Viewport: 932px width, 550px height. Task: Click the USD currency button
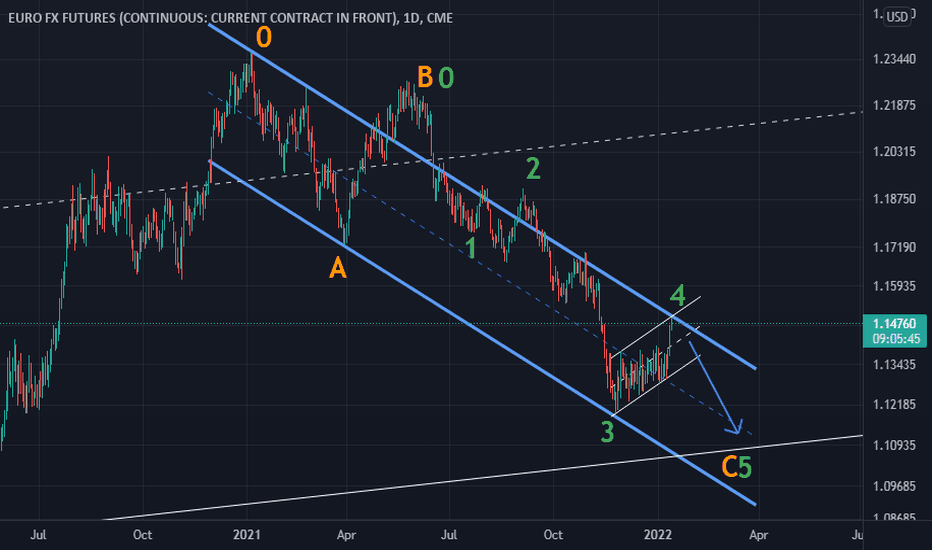897,17
